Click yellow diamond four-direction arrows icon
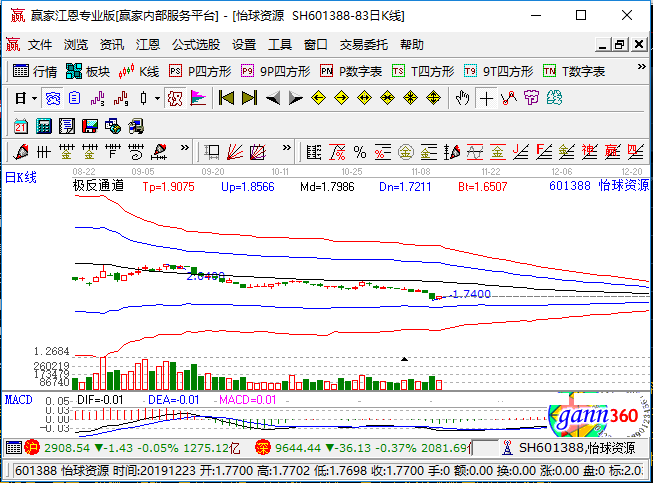Image resolution: width=653 pixels, height=483 pixels. click(x=434, y=98)
